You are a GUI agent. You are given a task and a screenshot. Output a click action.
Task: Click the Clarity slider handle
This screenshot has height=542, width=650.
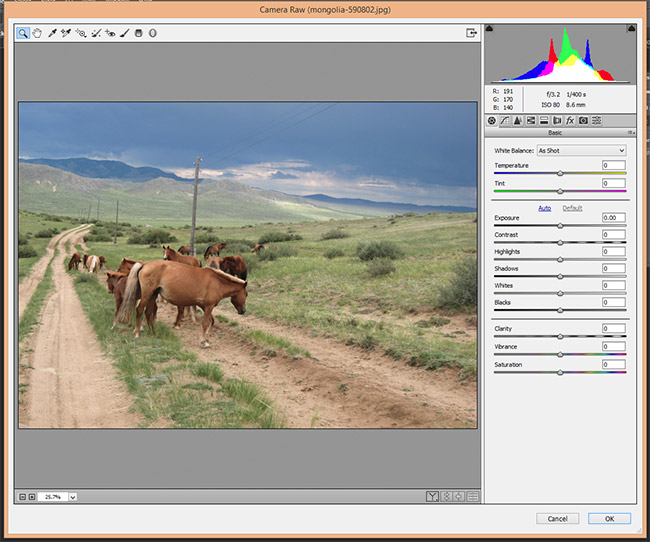(560, 337)
